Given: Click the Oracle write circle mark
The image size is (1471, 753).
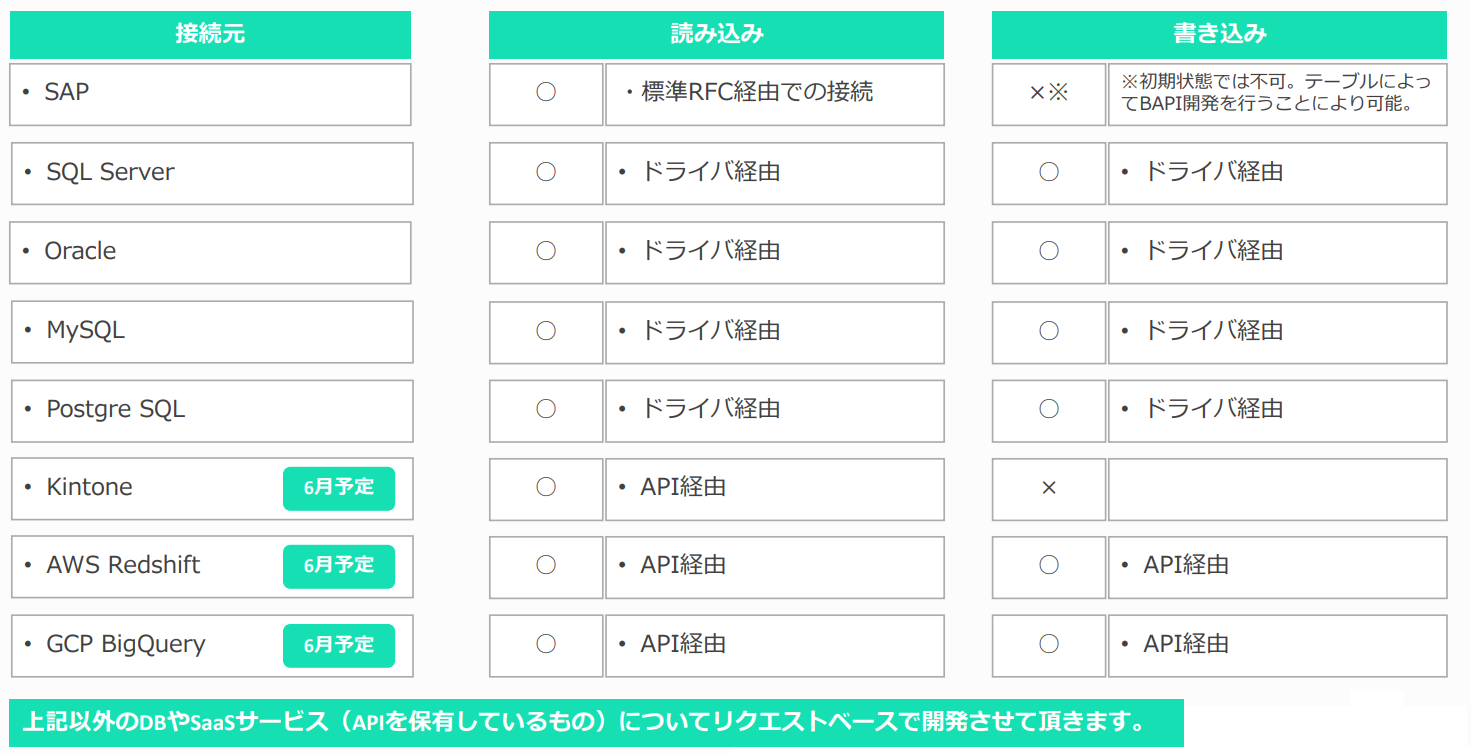Looking at the screenshot, I should click(x=1049, y=251).
